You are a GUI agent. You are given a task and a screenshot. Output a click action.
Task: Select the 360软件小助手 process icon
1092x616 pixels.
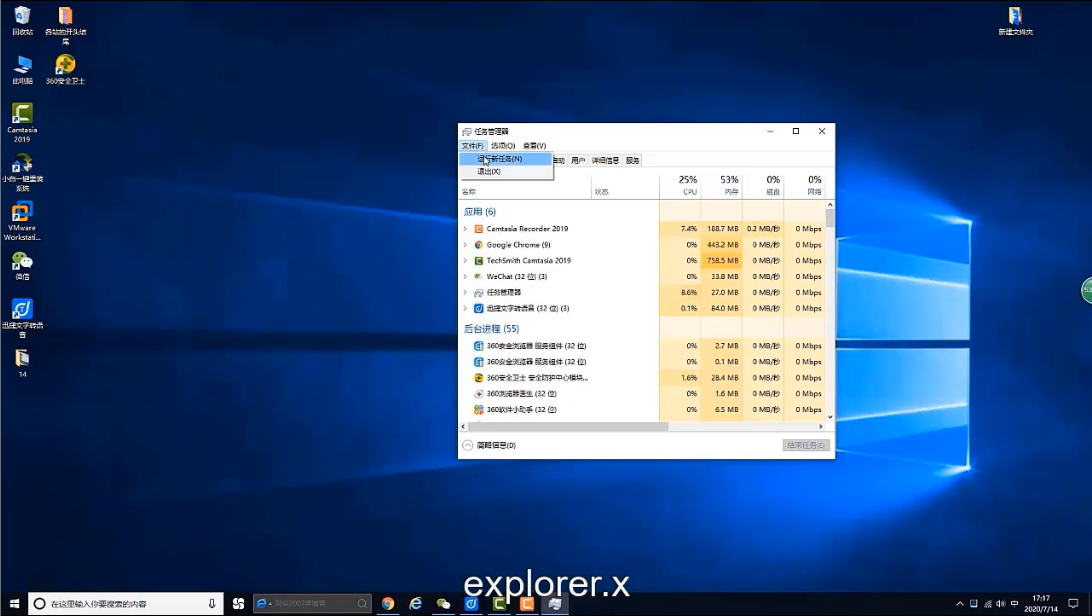coord(478,410)
